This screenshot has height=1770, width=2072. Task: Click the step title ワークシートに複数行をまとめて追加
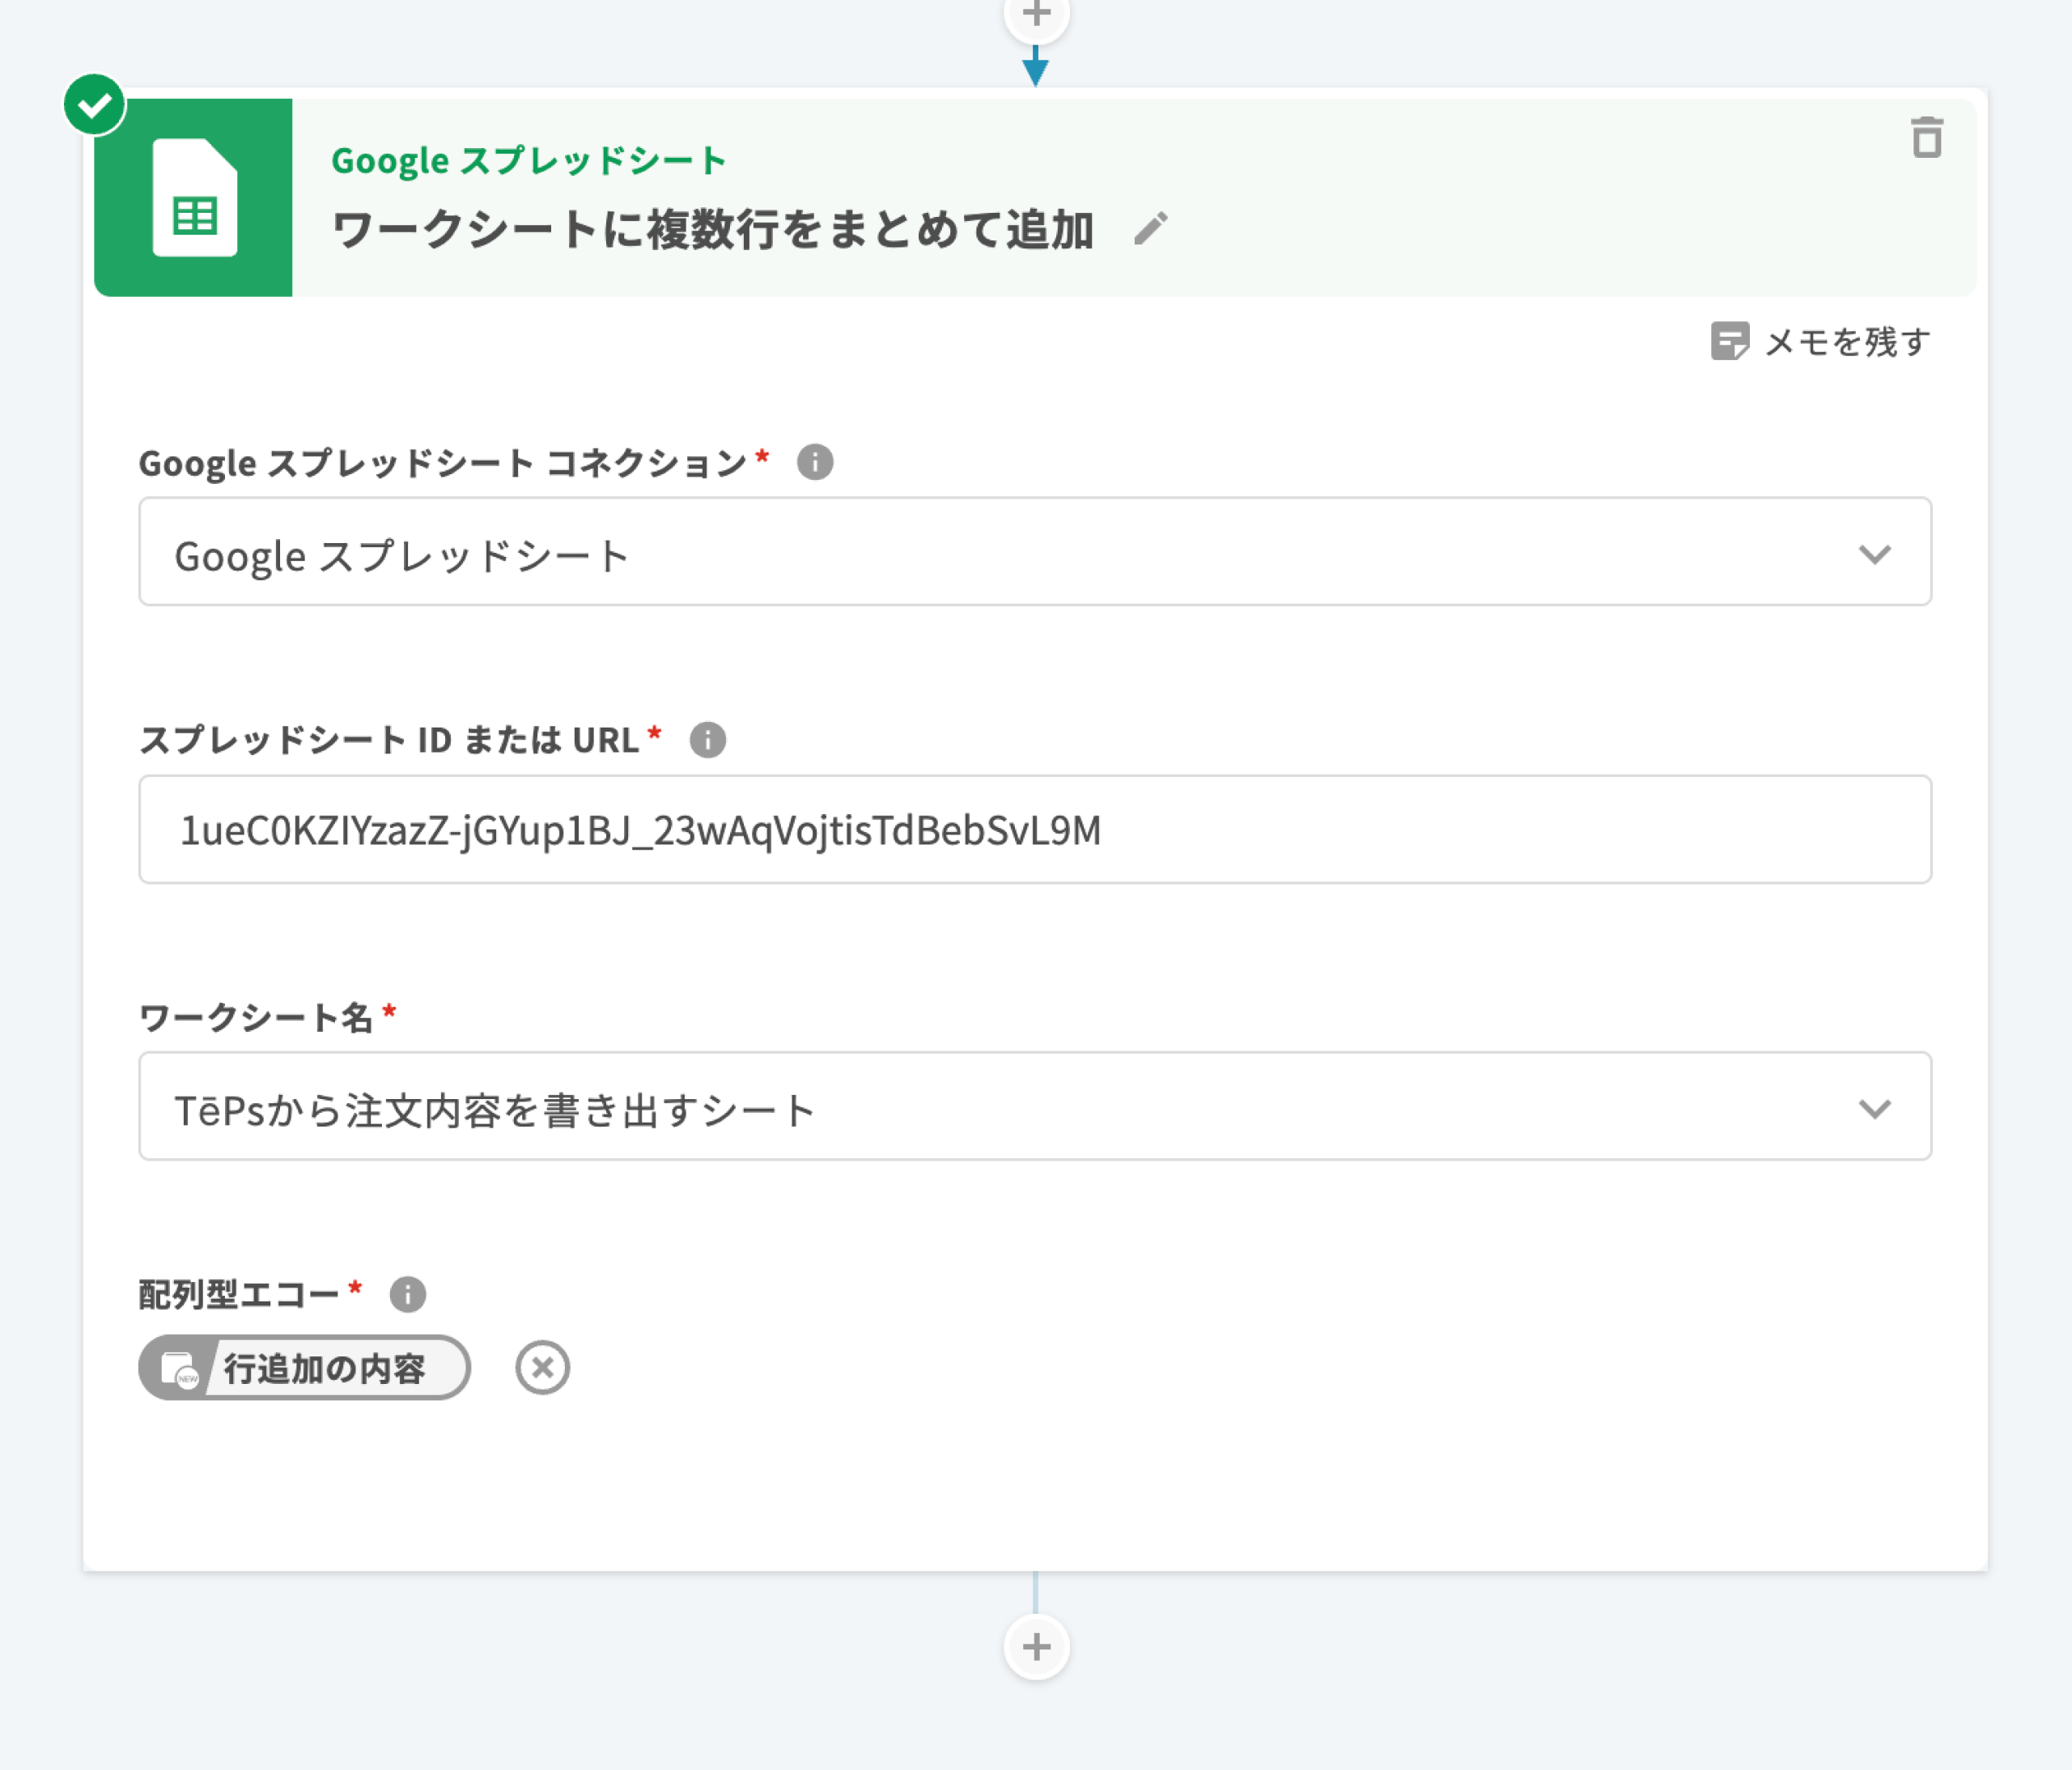click(712, 230)
